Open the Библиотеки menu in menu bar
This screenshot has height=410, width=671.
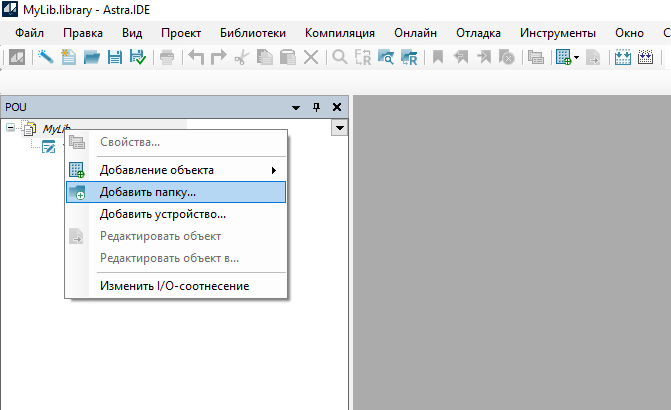pos(252,32)
